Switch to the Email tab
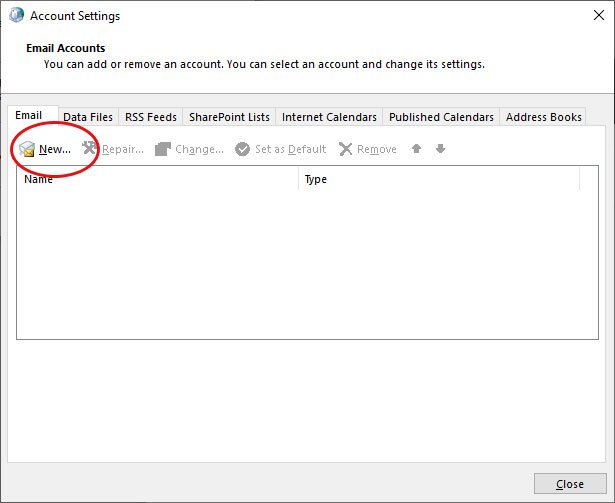 (x=29, y=116)
